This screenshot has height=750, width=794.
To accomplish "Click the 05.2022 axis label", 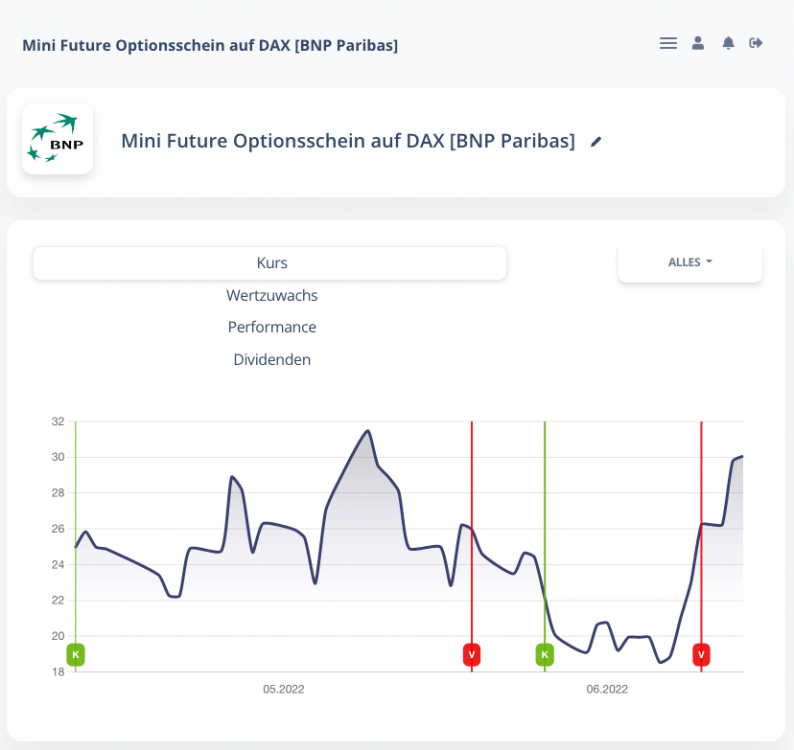I will coord(284,689).
